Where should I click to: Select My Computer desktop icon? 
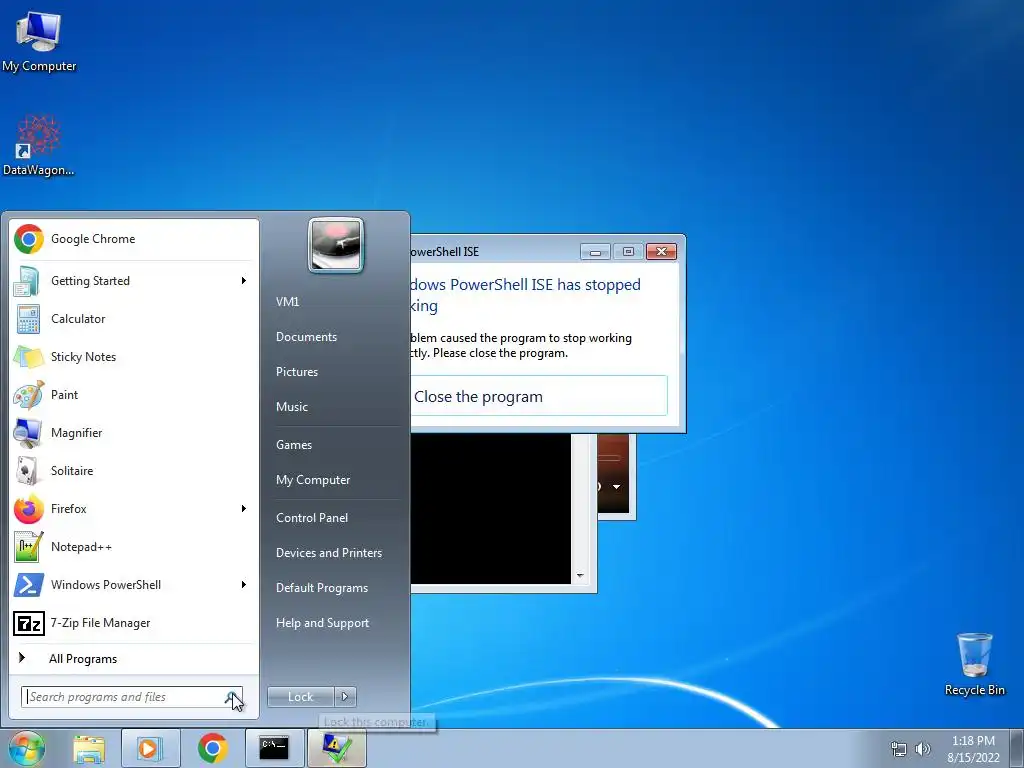39,41
